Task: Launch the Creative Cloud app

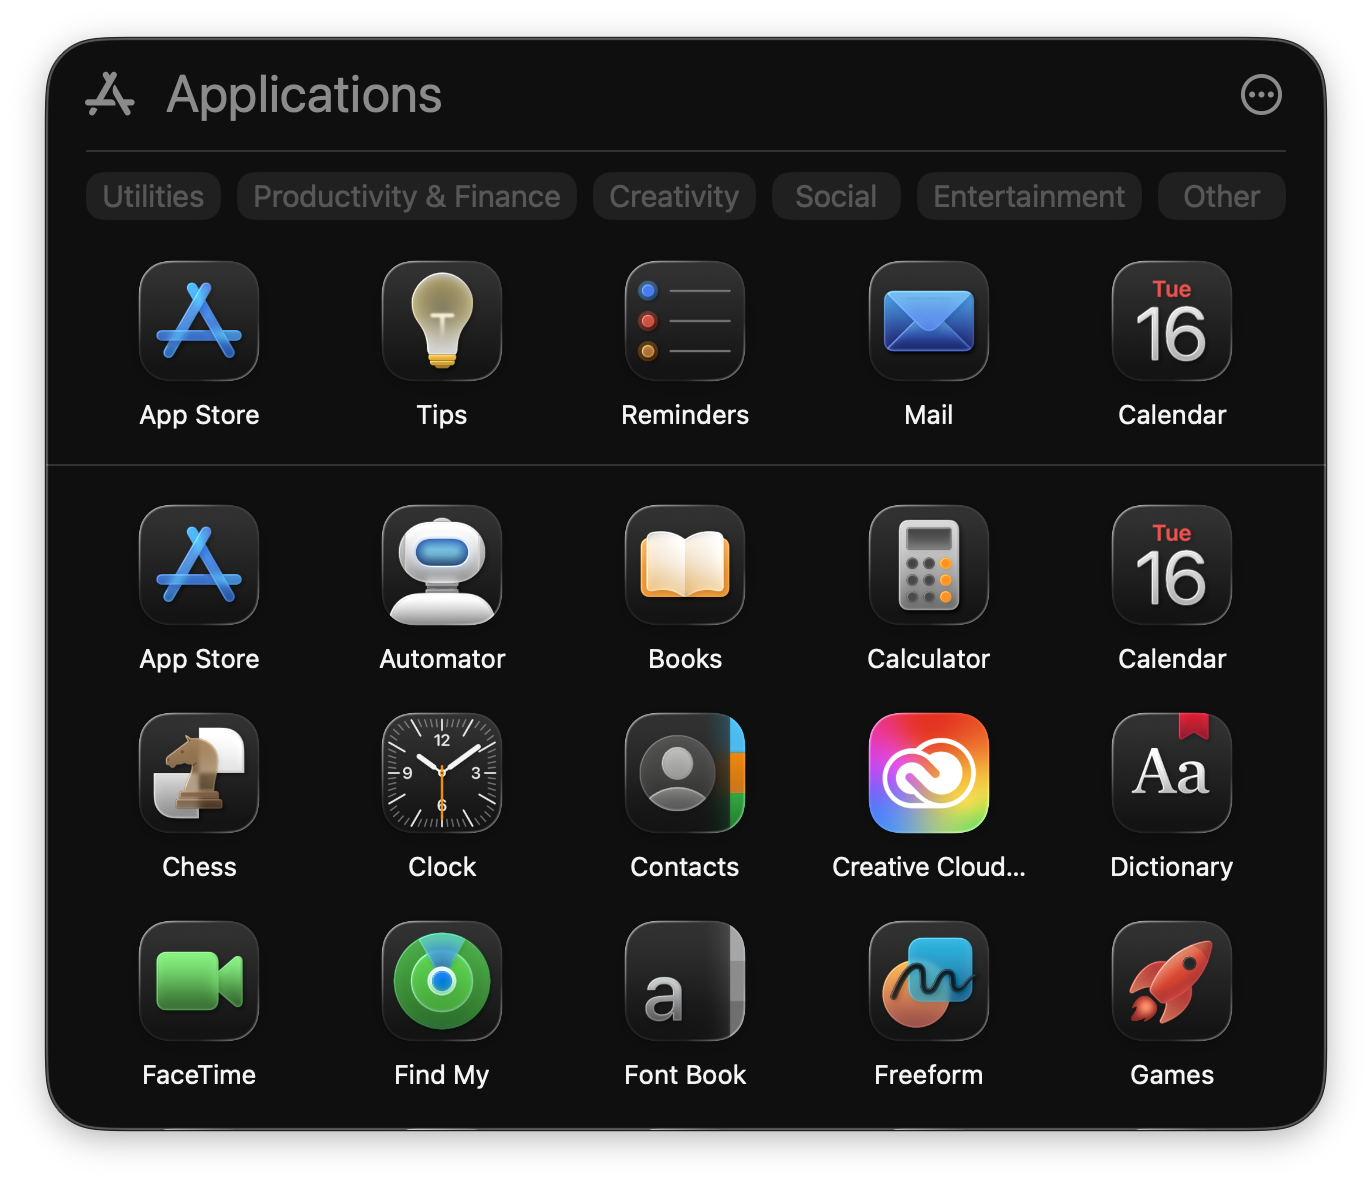Action: (x=929, y=773)
